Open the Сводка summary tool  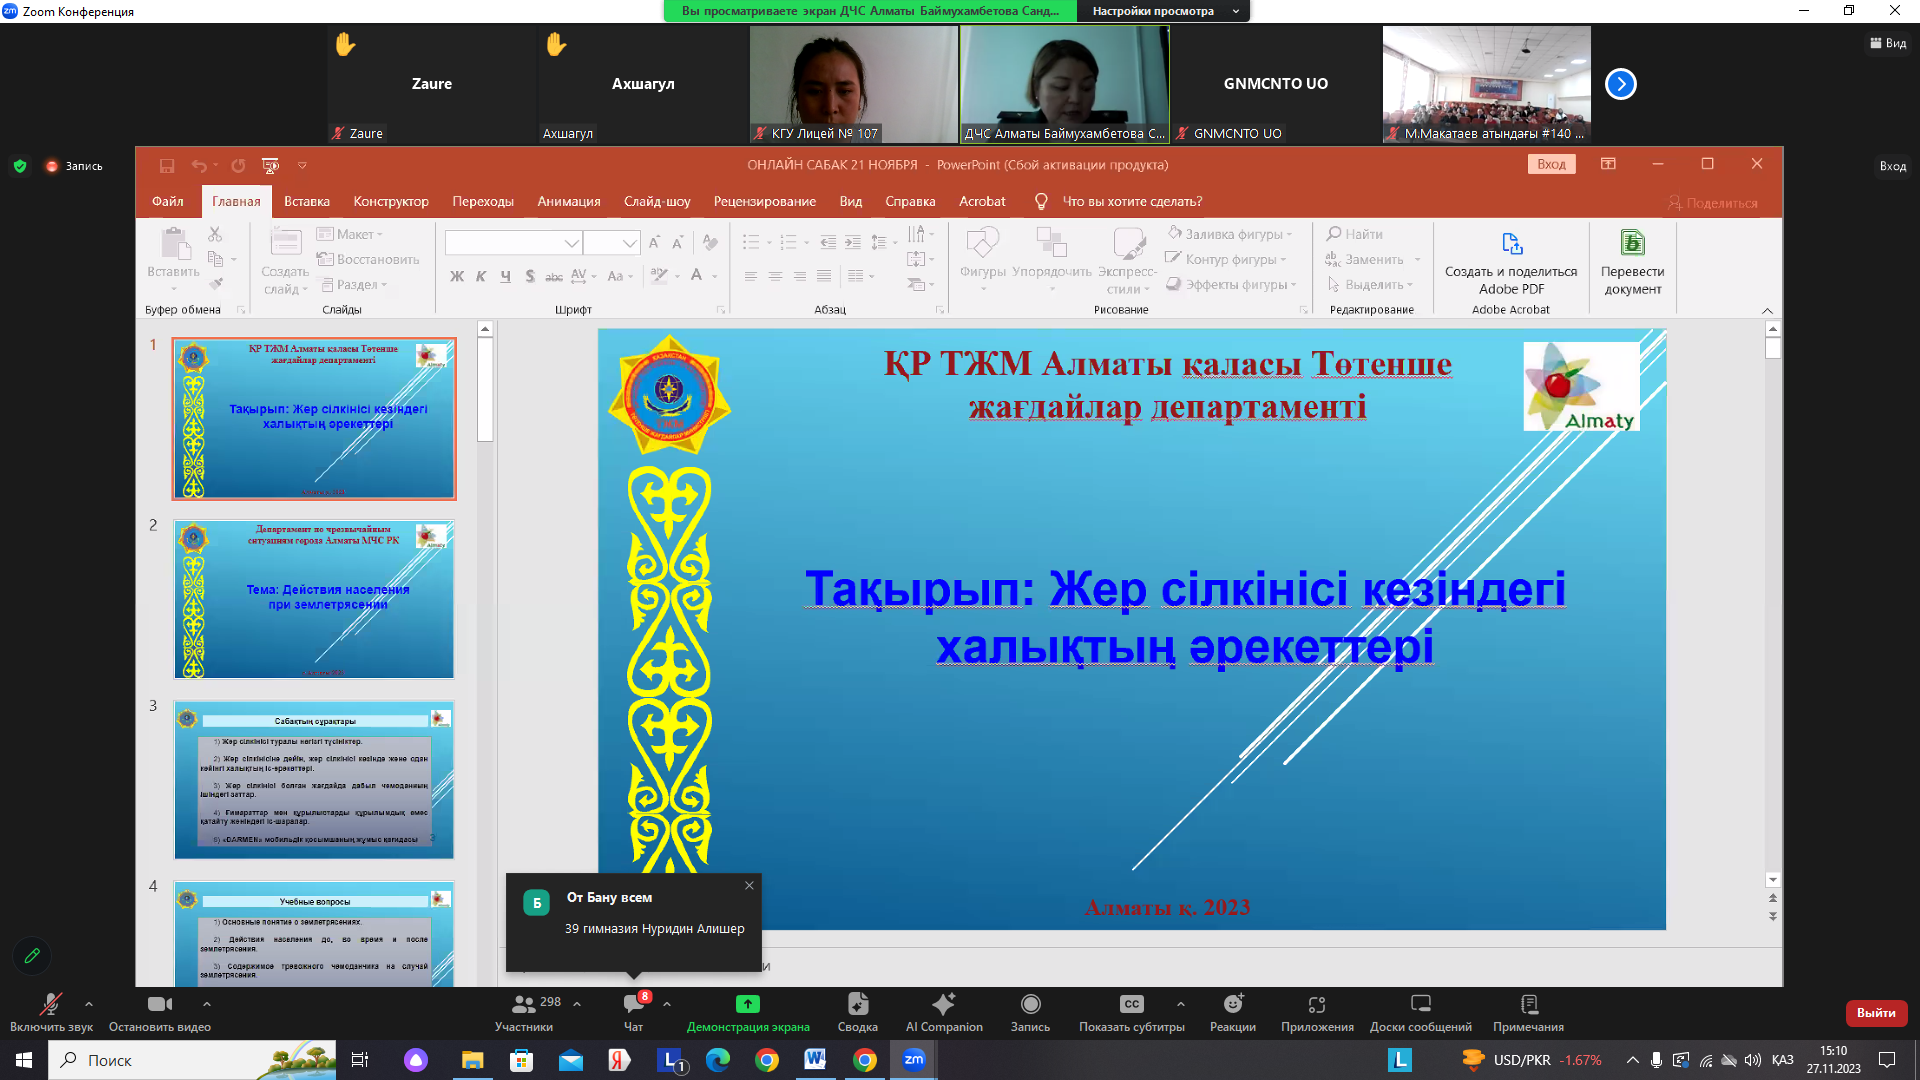858,1012
